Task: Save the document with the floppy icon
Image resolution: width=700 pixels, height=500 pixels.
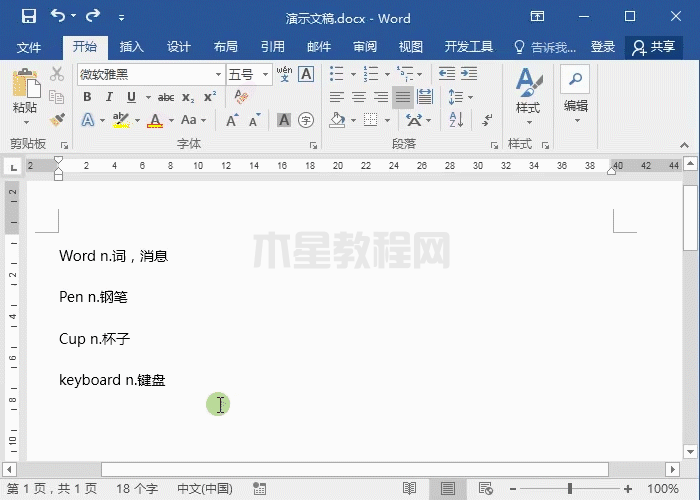Action: (29, 17)
